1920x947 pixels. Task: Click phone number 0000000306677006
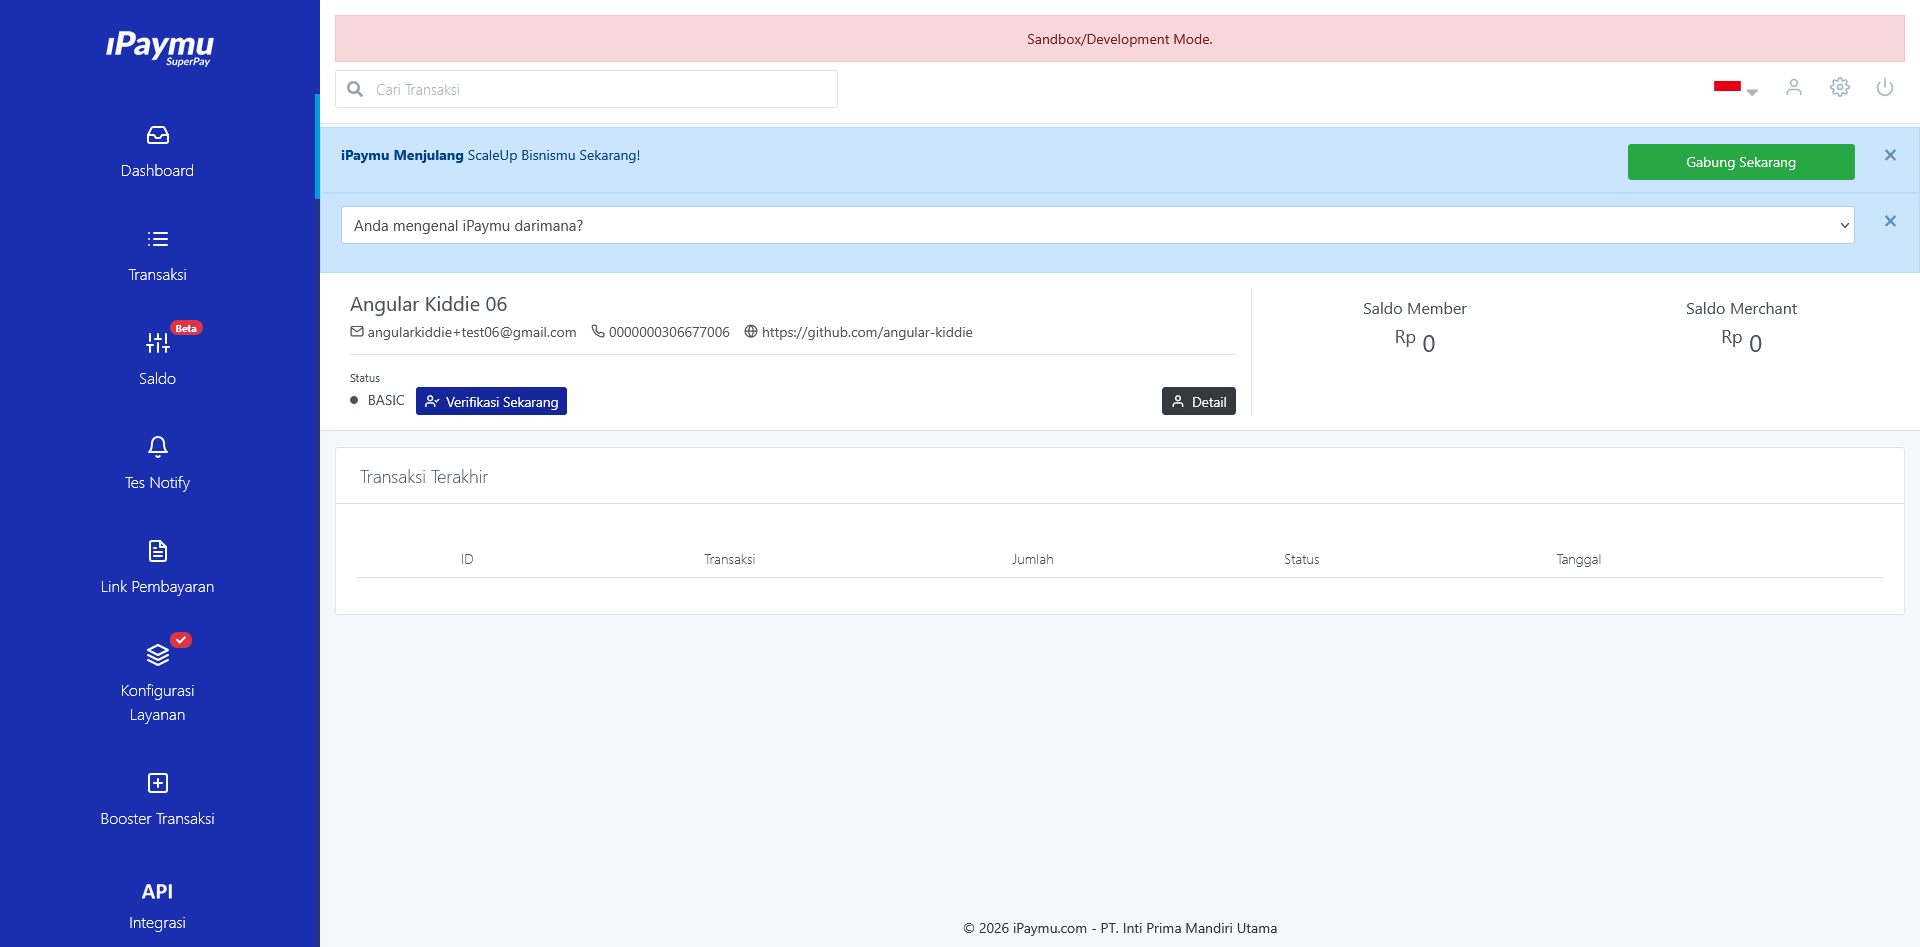tap(669, 332)
